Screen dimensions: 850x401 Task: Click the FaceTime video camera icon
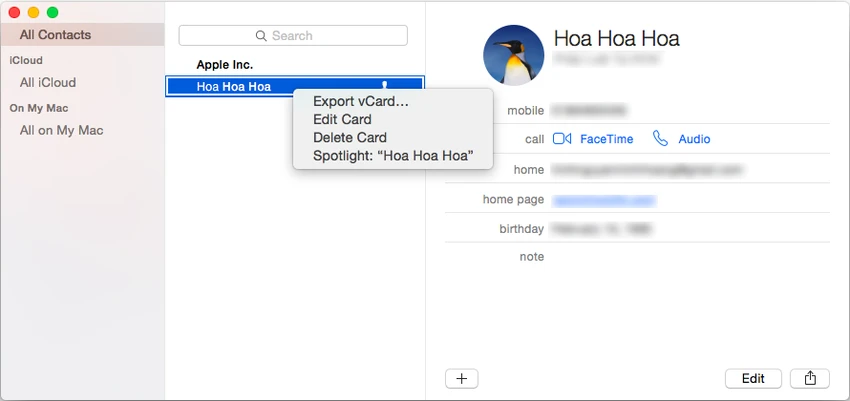coord(562,139)
